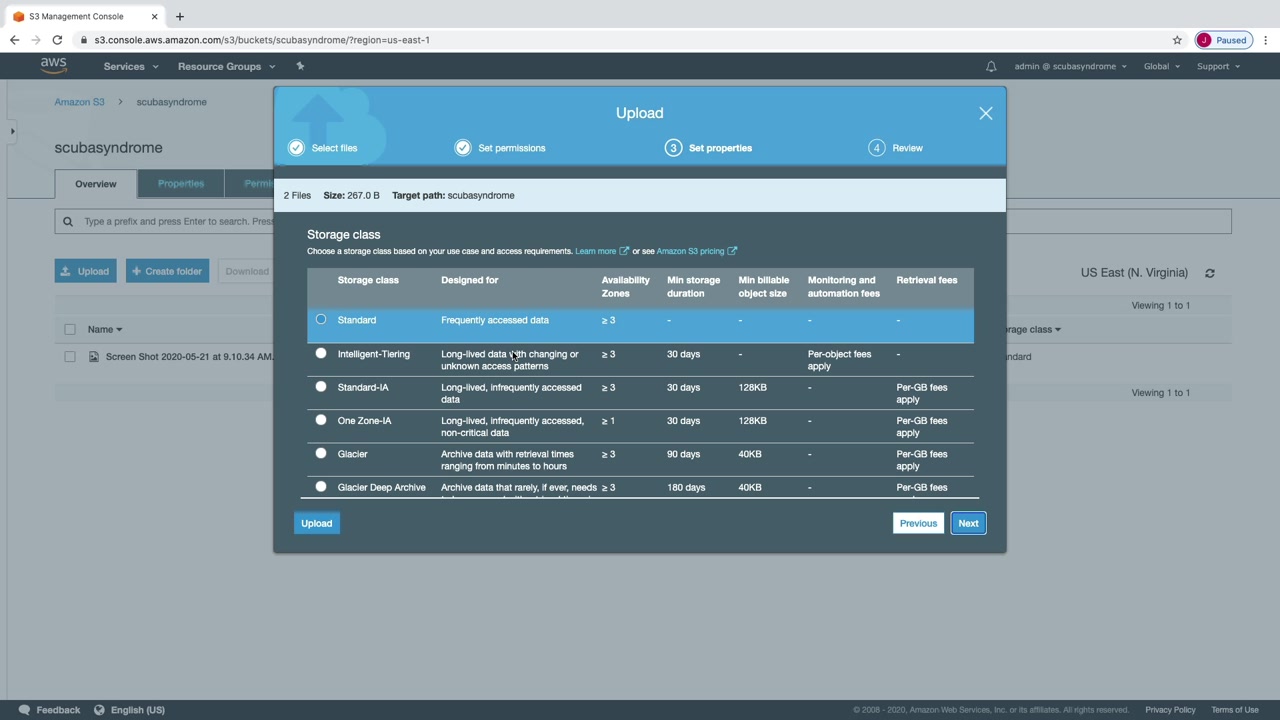Open the Amazon S3 pricing link
The image size is (1280, 720).
tap(690, 251)
